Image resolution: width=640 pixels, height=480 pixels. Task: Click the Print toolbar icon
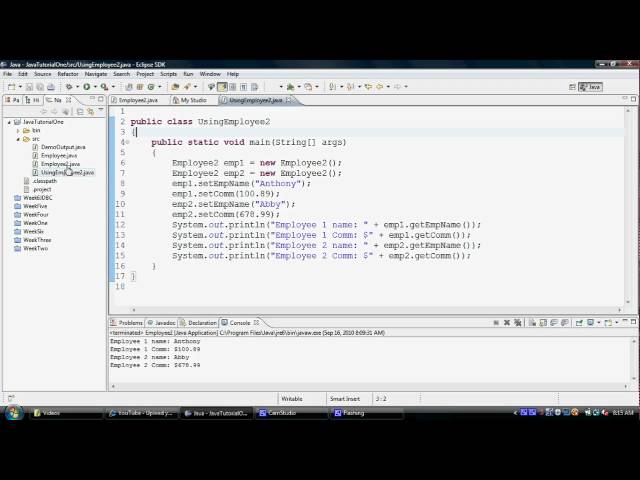(51, 87)
